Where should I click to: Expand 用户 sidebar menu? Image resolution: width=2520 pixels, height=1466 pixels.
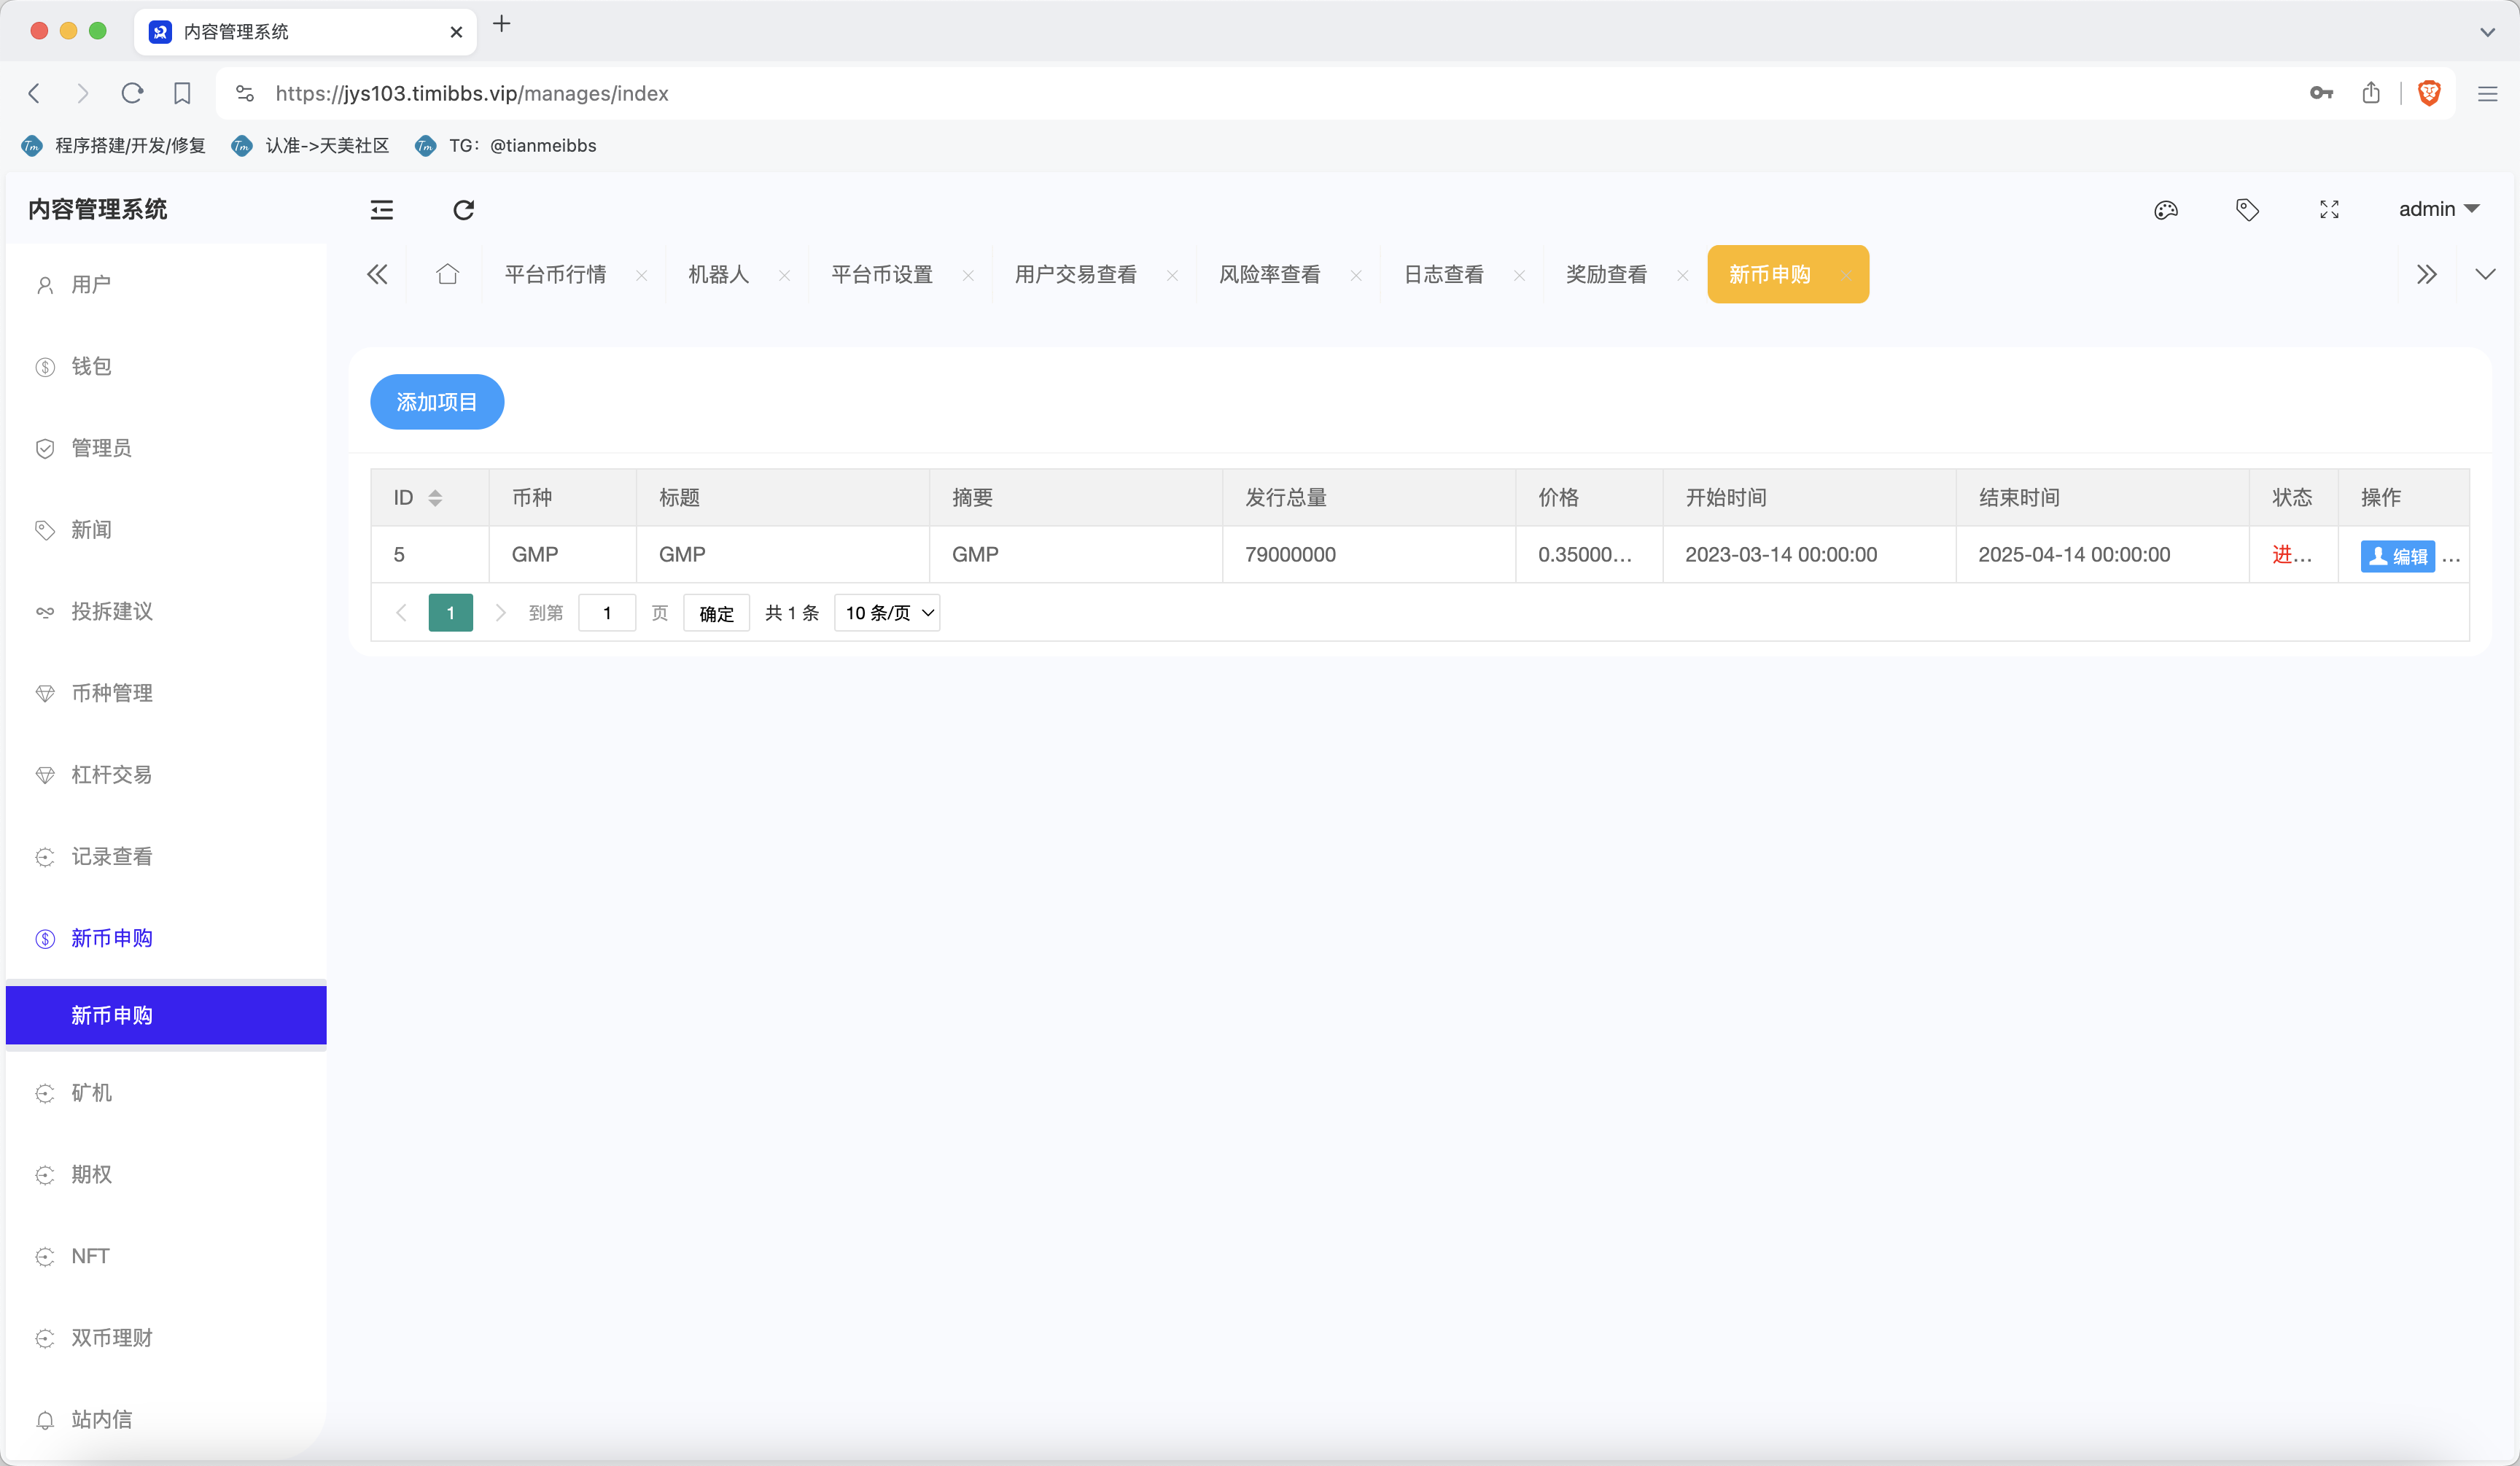[166, 285]
